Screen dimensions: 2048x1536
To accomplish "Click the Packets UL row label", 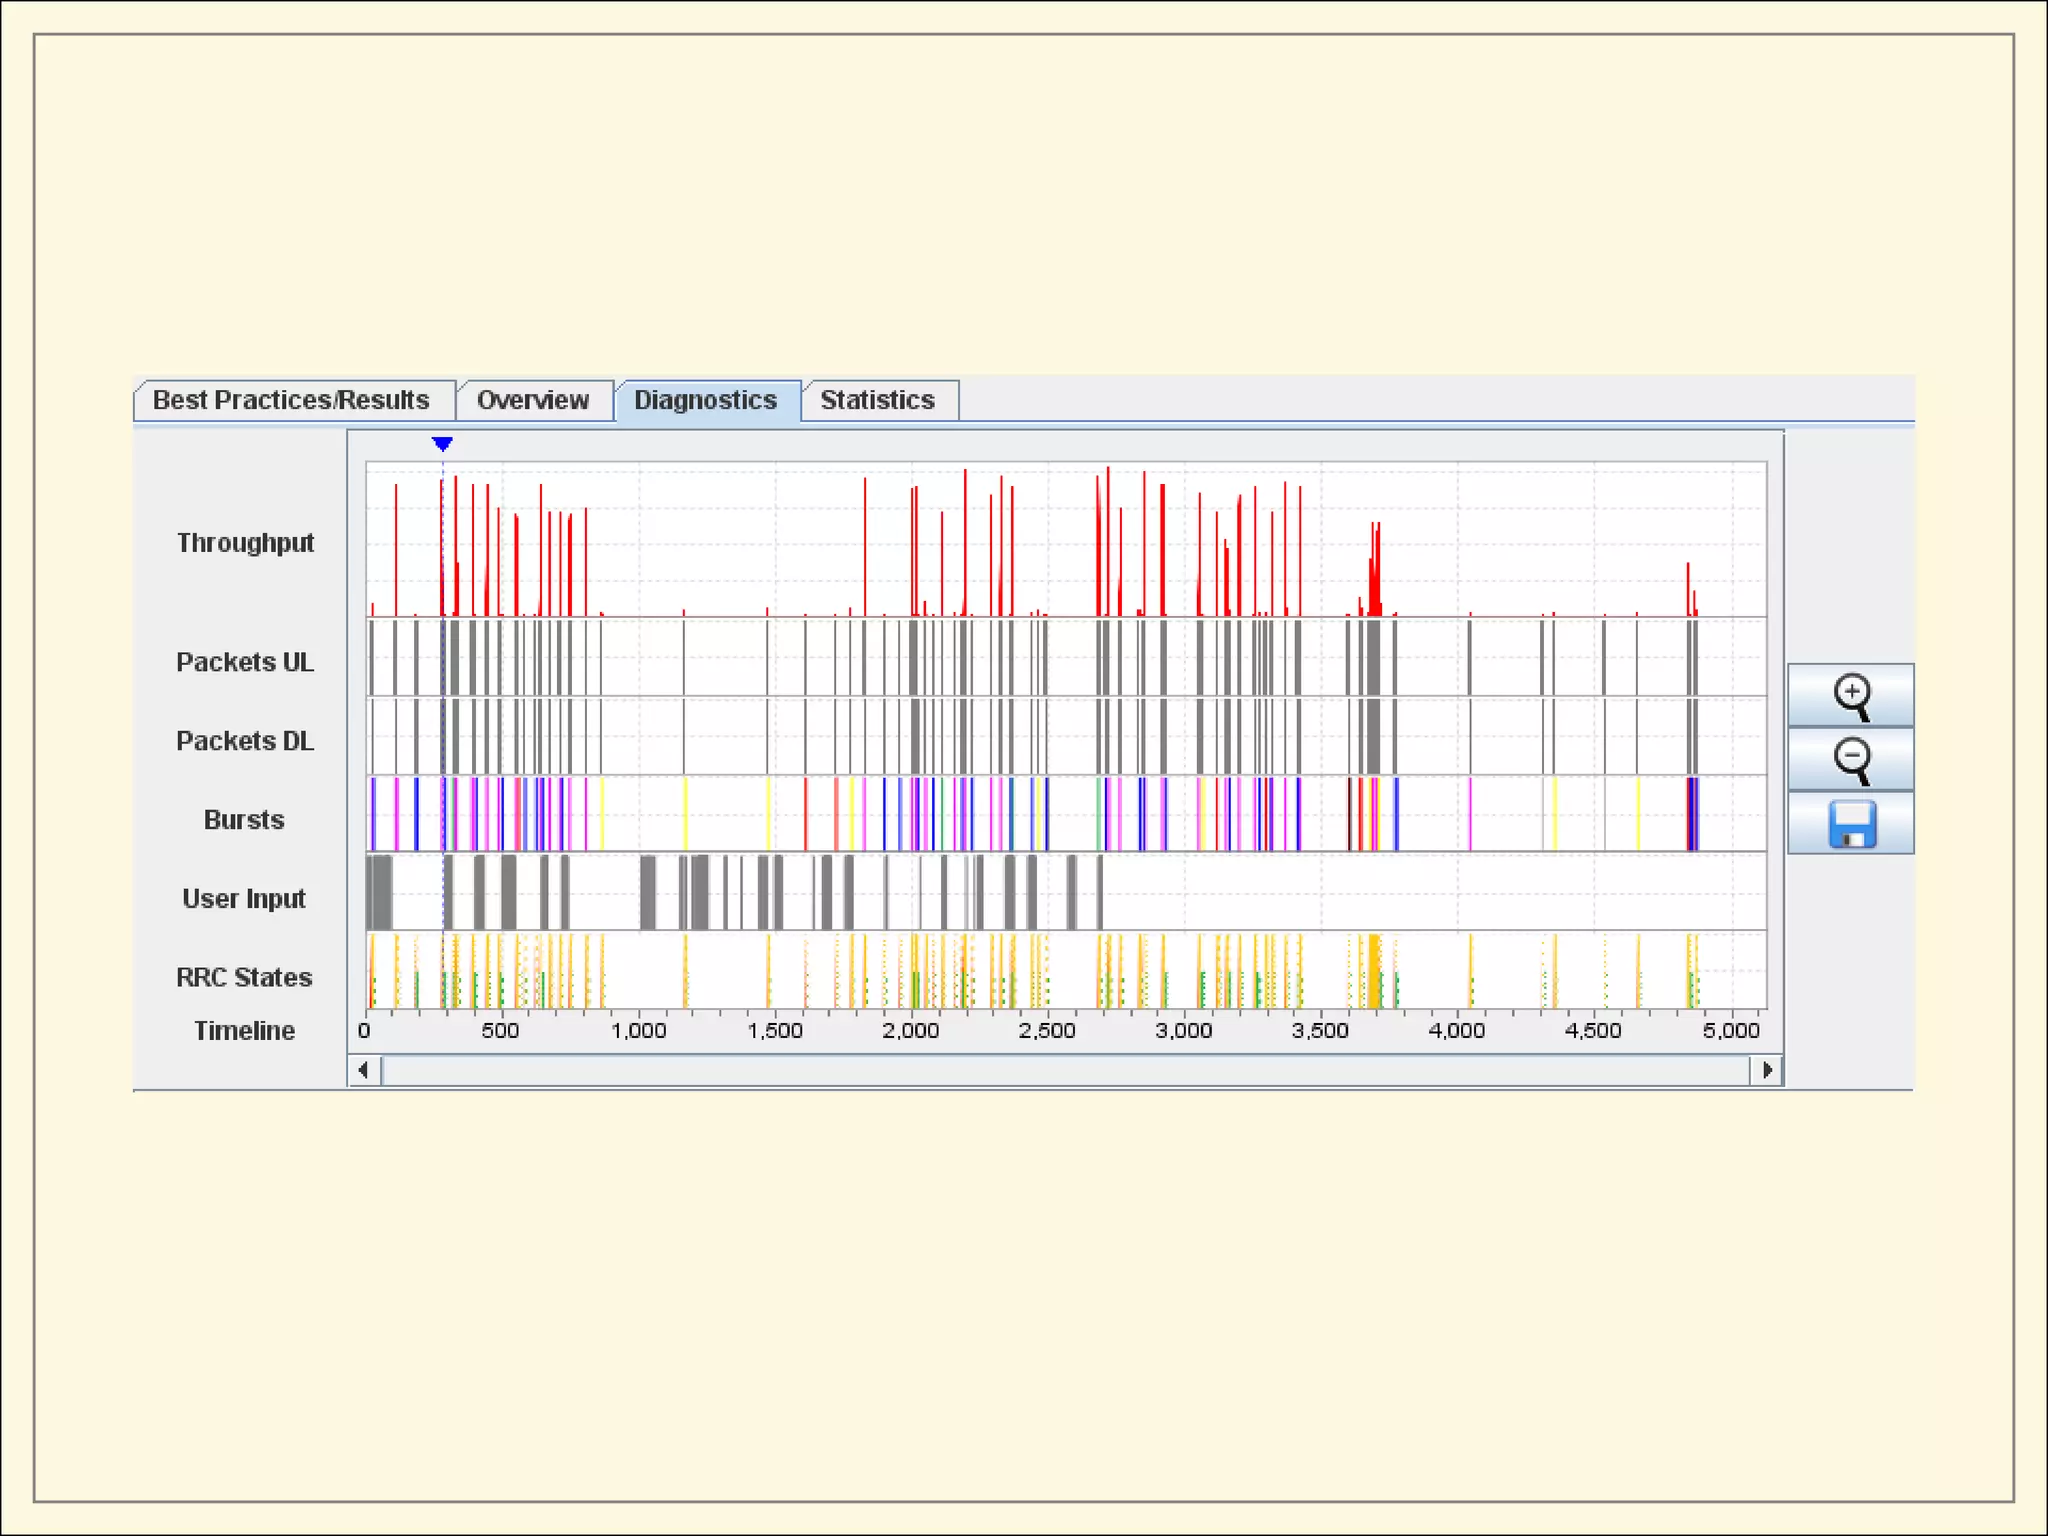I will 244,662.
